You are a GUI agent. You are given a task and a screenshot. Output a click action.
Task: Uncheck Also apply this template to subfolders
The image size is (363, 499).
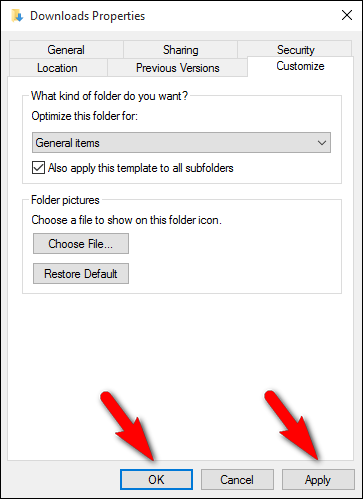coord(38,168)
